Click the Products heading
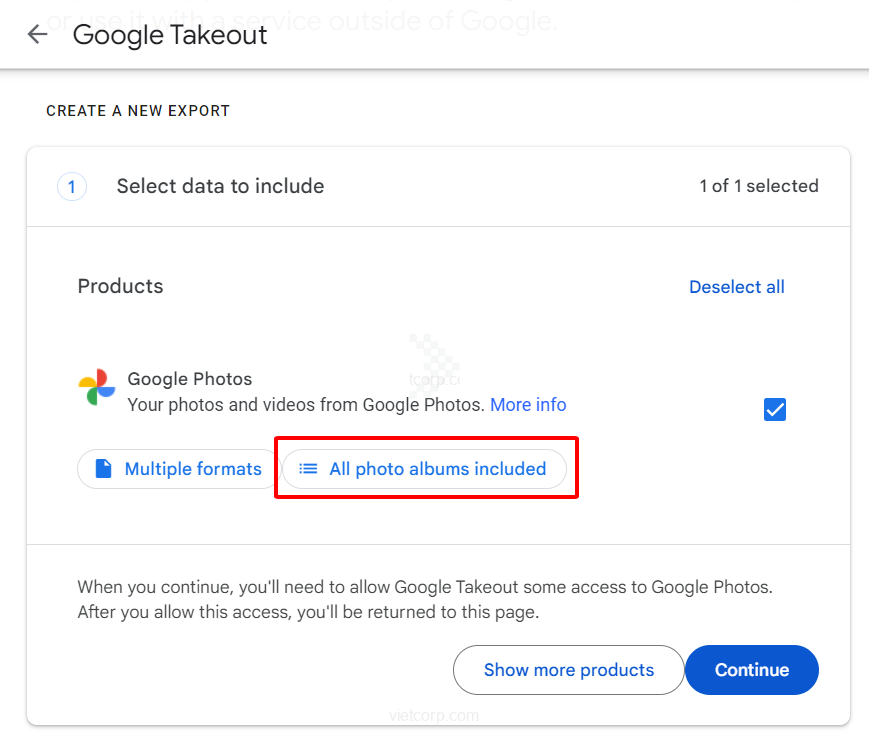Screen dimensions: 869x734 [x=120, y=286]
